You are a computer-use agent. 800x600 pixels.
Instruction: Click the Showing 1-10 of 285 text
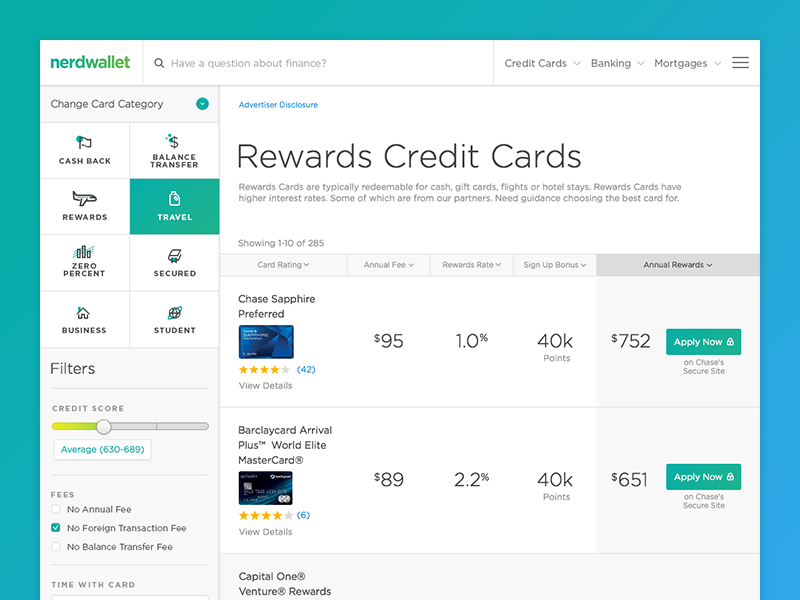[x=281, y=243]
